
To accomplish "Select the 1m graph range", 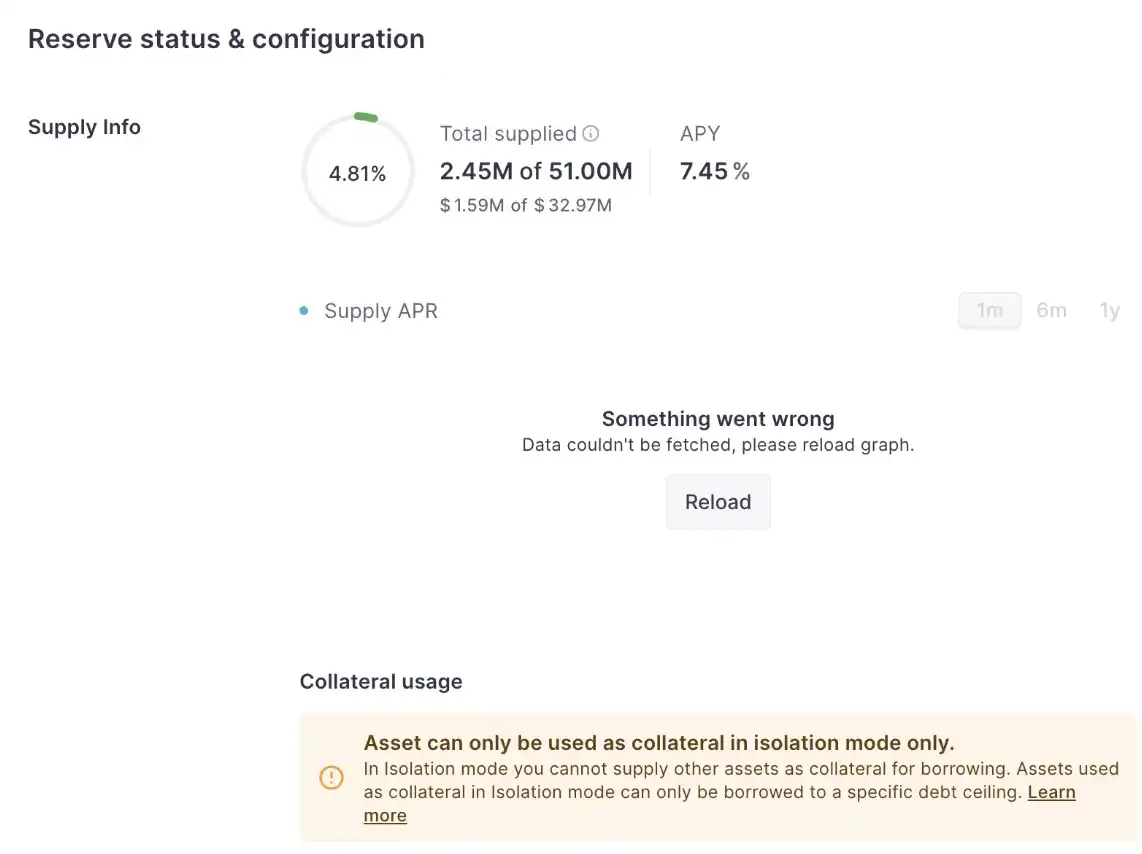I will tap(989, 311).
